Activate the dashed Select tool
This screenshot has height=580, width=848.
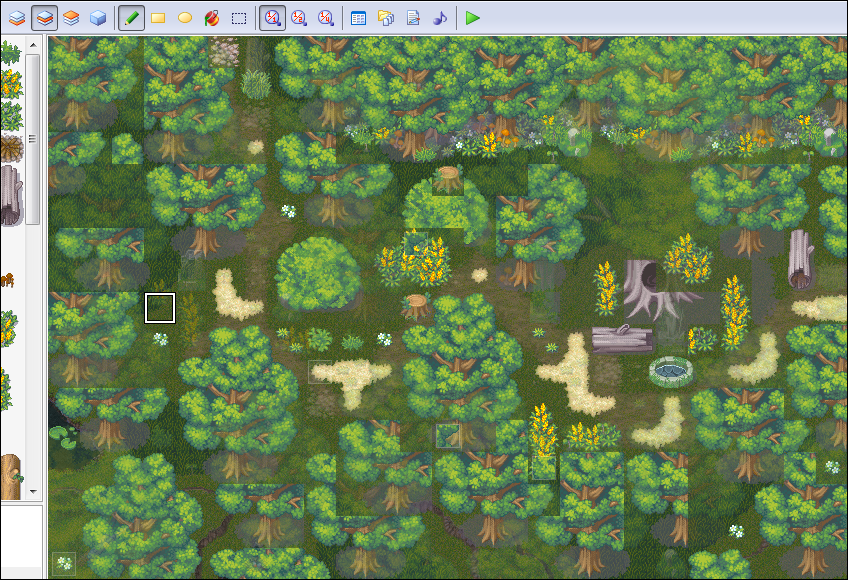click(x=238, y=18)
